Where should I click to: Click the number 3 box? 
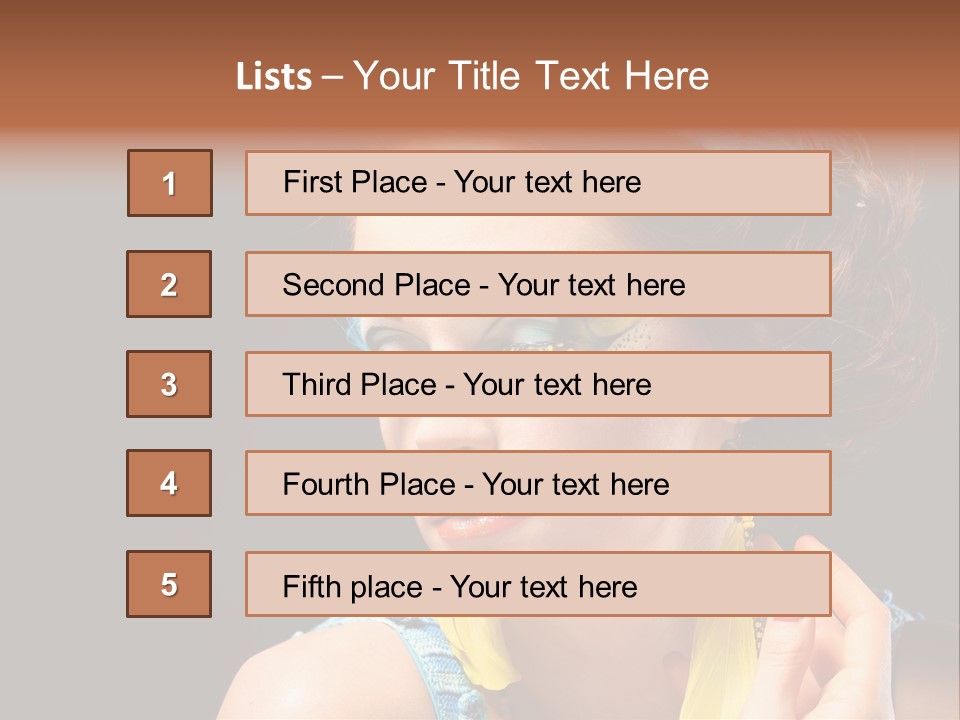(169, 384)
